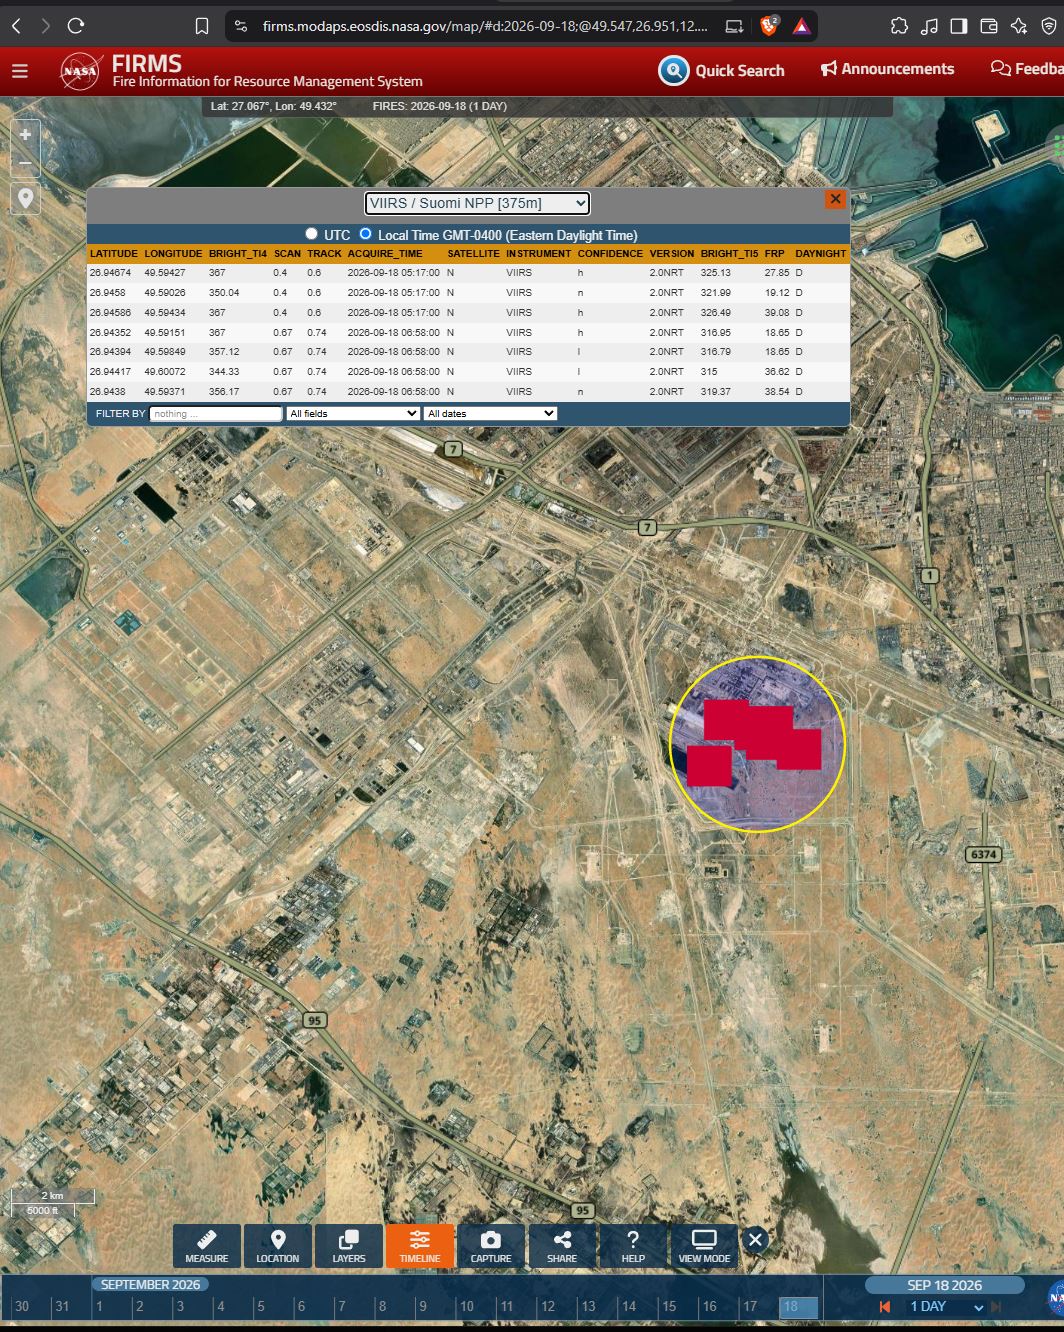Screen dimensions: 1064x1332
Task: Close the fire data table popup
Action: (x=835, y=199)
